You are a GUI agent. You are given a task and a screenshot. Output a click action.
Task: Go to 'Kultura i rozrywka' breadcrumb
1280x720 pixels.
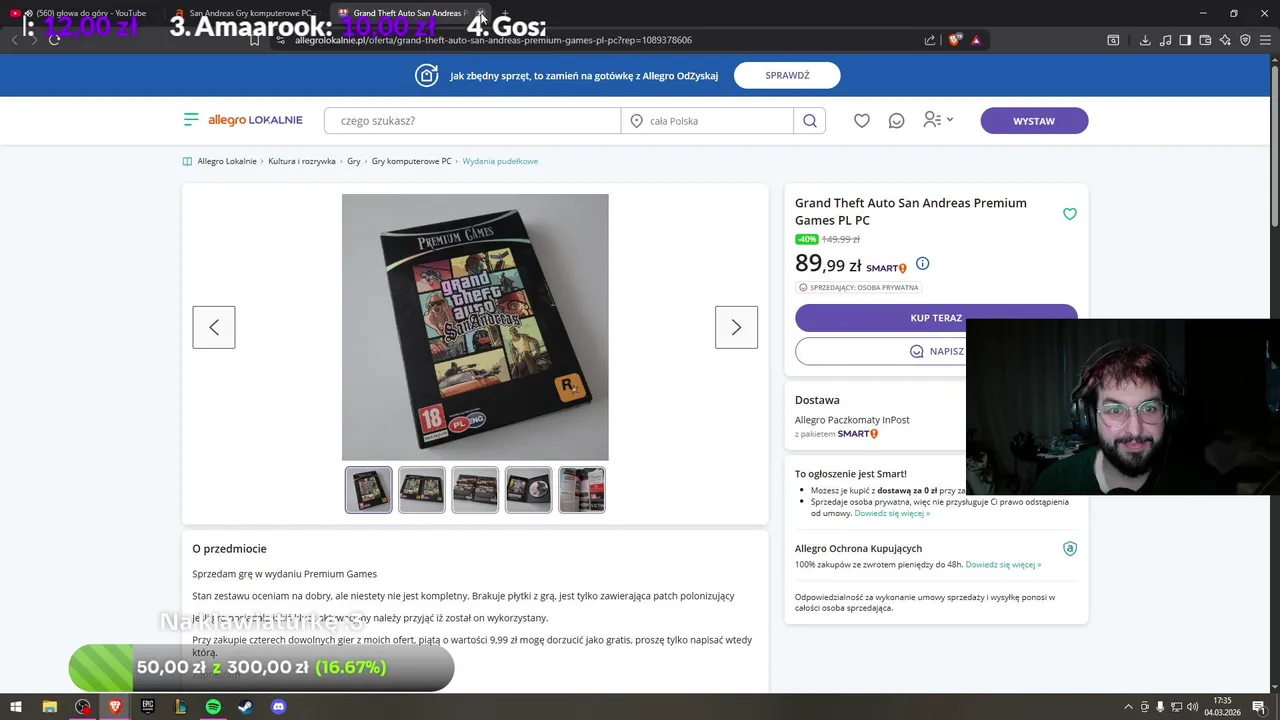click(302, 161)
